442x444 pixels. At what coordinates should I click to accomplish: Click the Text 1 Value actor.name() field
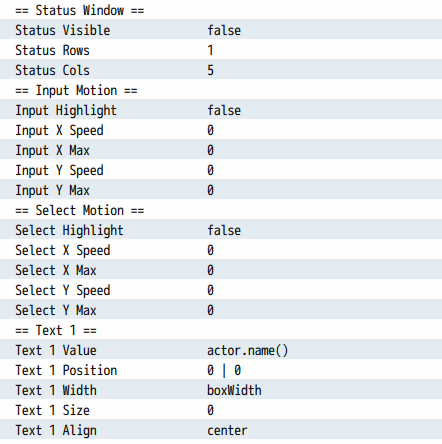[248, 350]
